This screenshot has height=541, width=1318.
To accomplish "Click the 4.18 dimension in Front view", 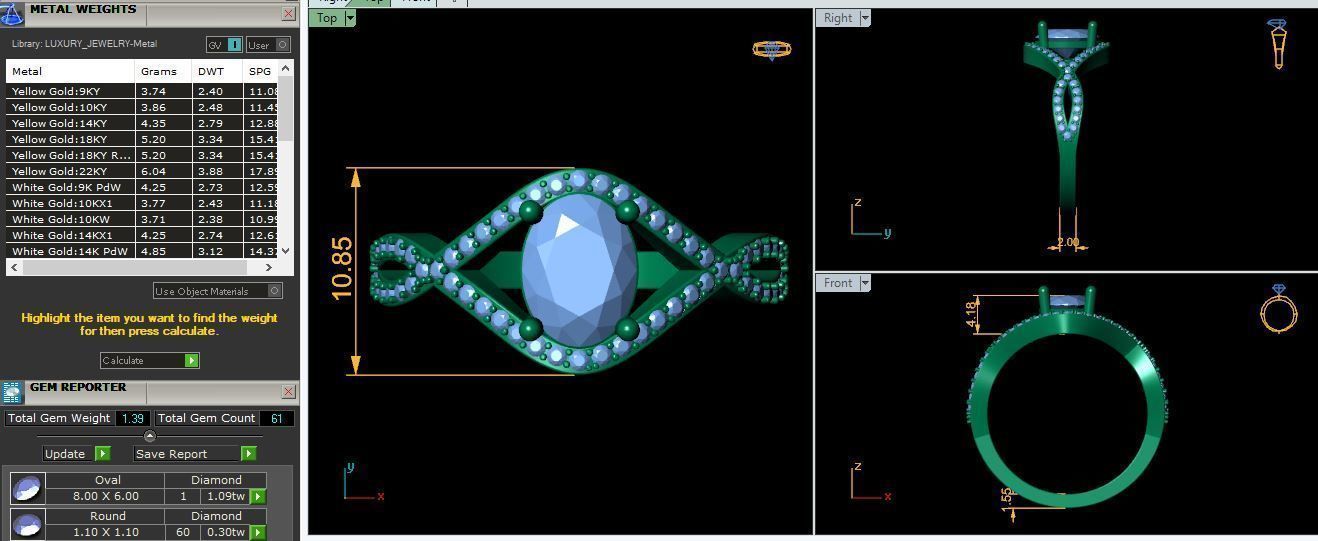I will click(x=971, y=315).
